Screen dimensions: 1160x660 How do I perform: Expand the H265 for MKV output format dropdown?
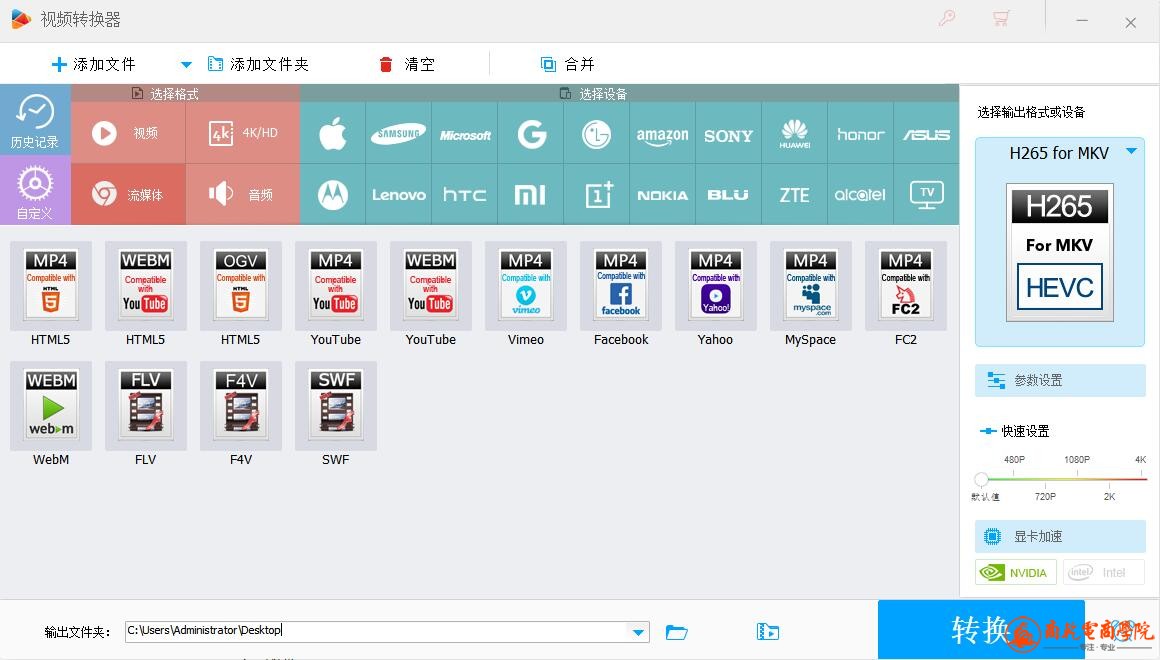[1132, 152]
